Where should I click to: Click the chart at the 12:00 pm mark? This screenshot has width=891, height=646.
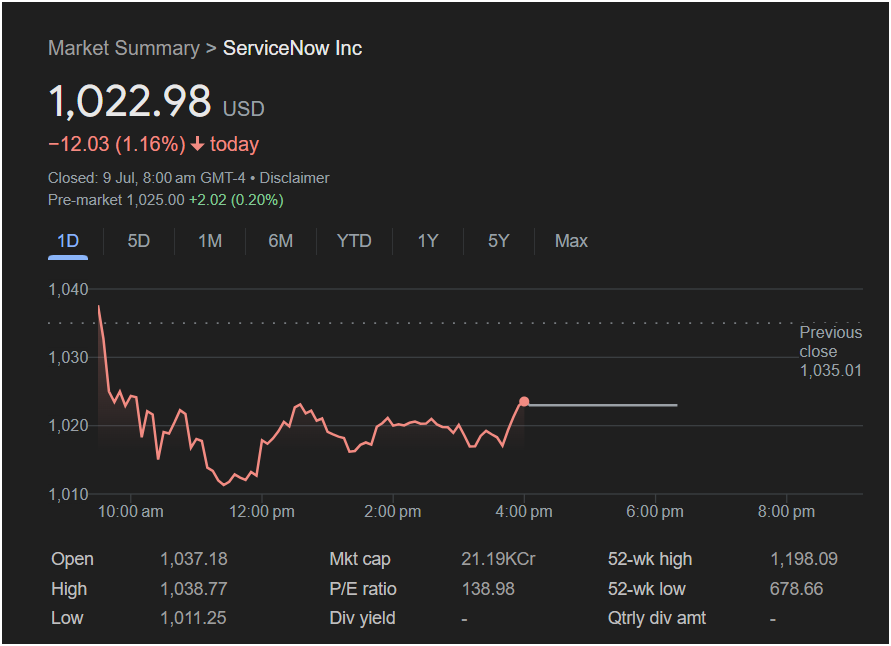pos(261,511)
